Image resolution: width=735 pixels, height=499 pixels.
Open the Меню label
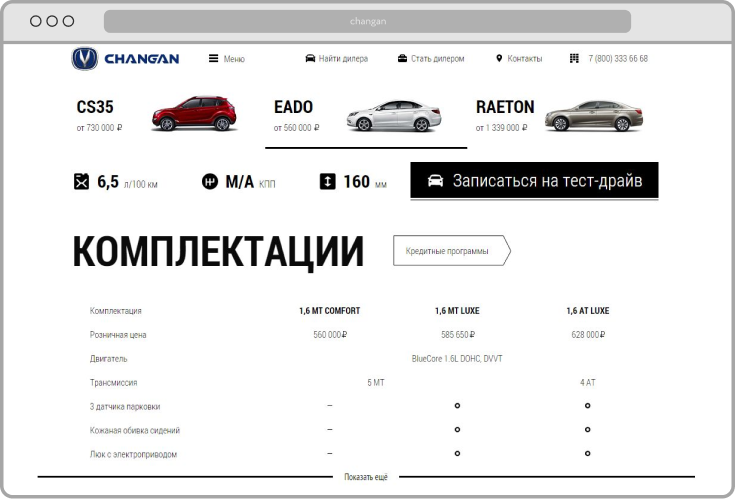tap(234, 59)
